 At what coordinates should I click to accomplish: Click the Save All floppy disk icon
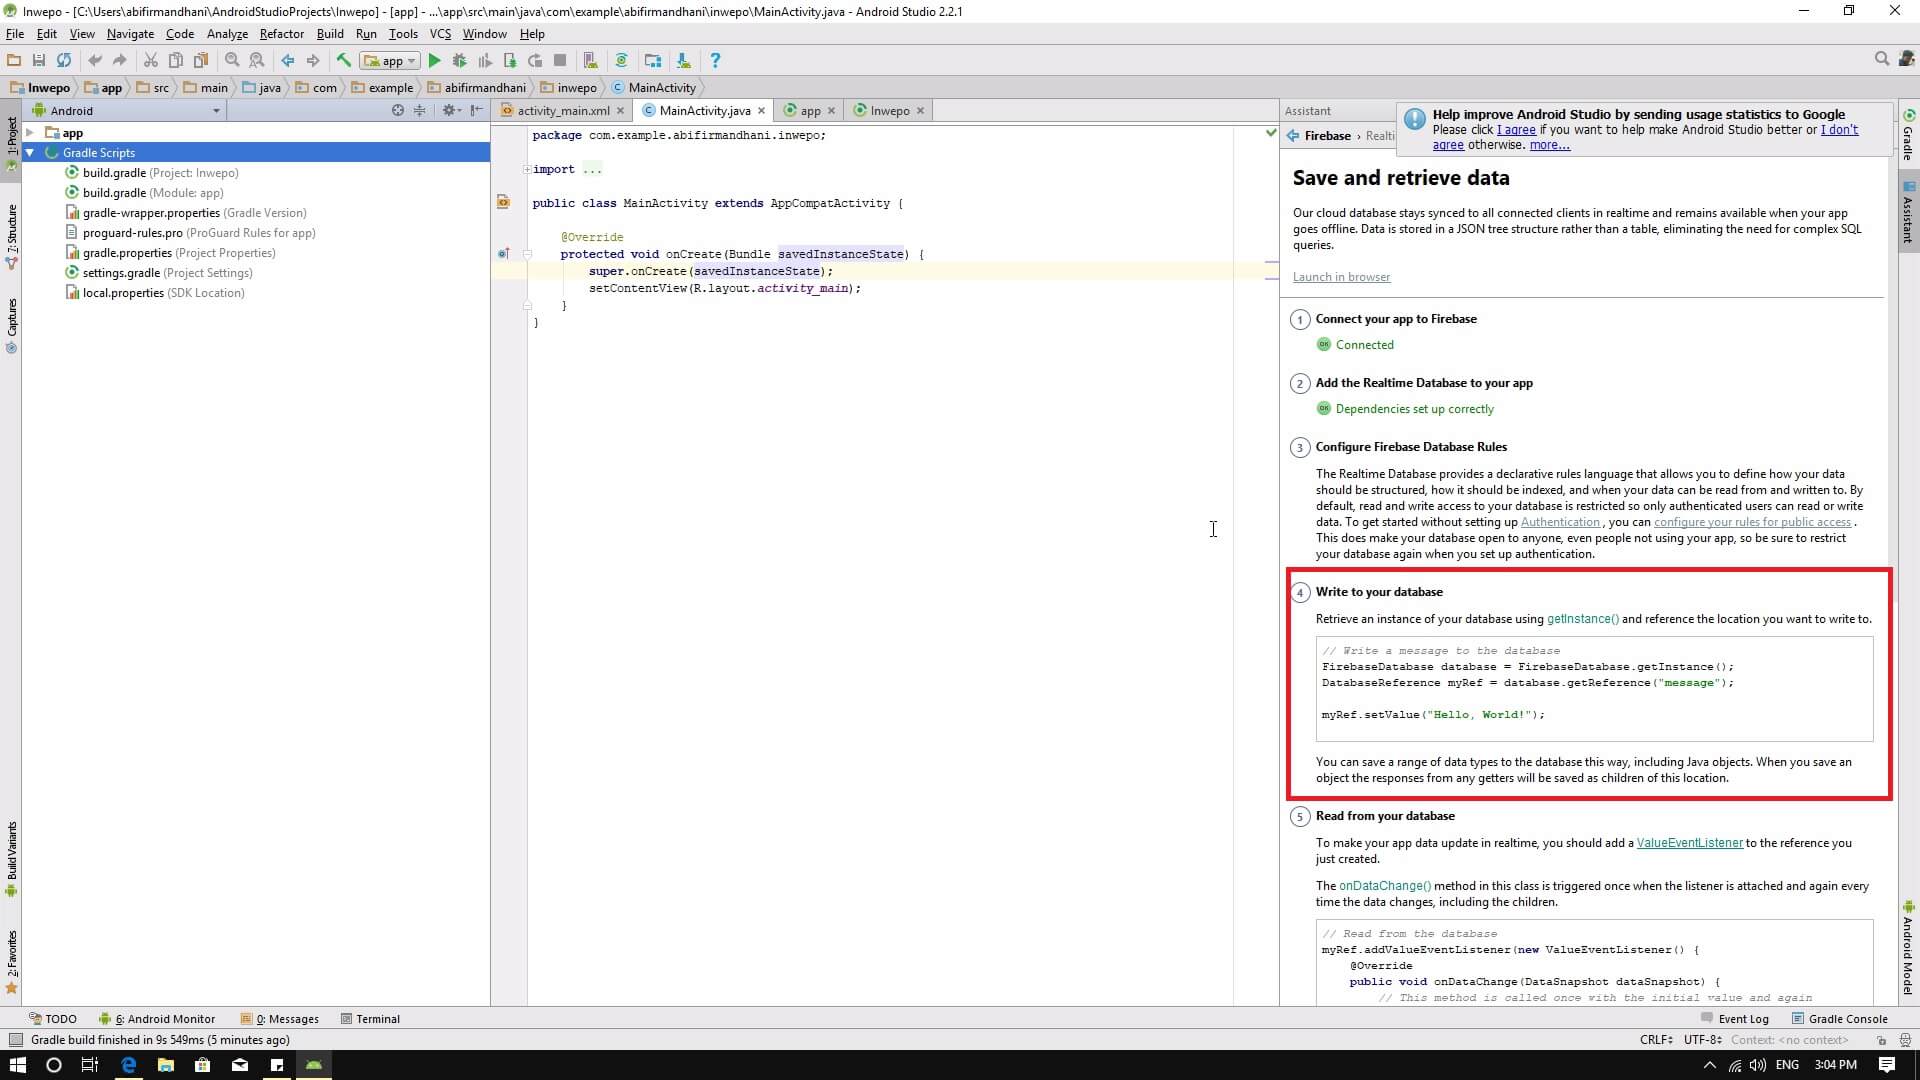(x=39, y=61)
